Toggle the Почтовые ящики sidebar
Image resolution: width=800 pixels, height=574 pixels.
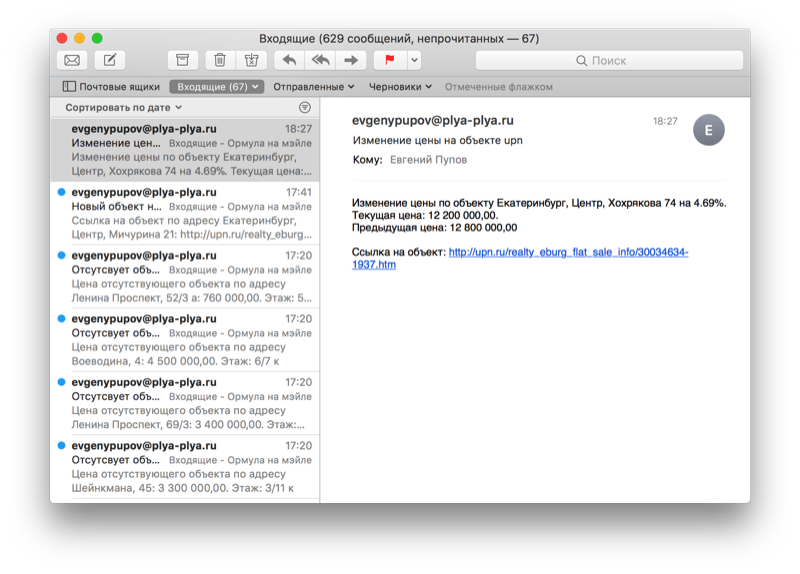[x=110, y=87]
